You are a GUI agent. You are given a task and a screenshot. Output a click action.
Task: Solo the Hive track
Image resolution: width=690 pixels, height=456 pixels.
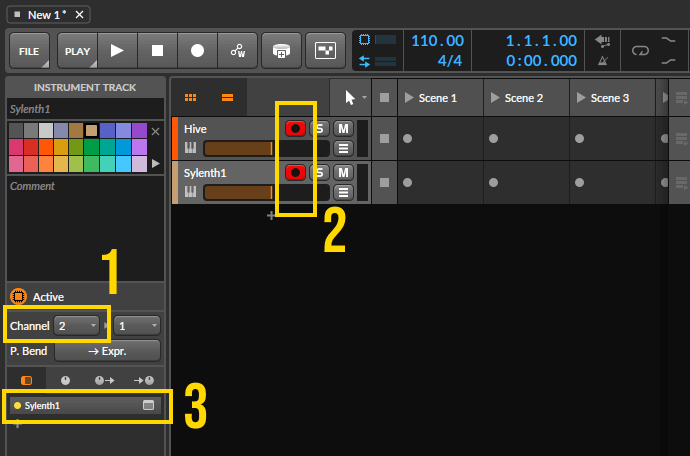click(x=320, y=129)
